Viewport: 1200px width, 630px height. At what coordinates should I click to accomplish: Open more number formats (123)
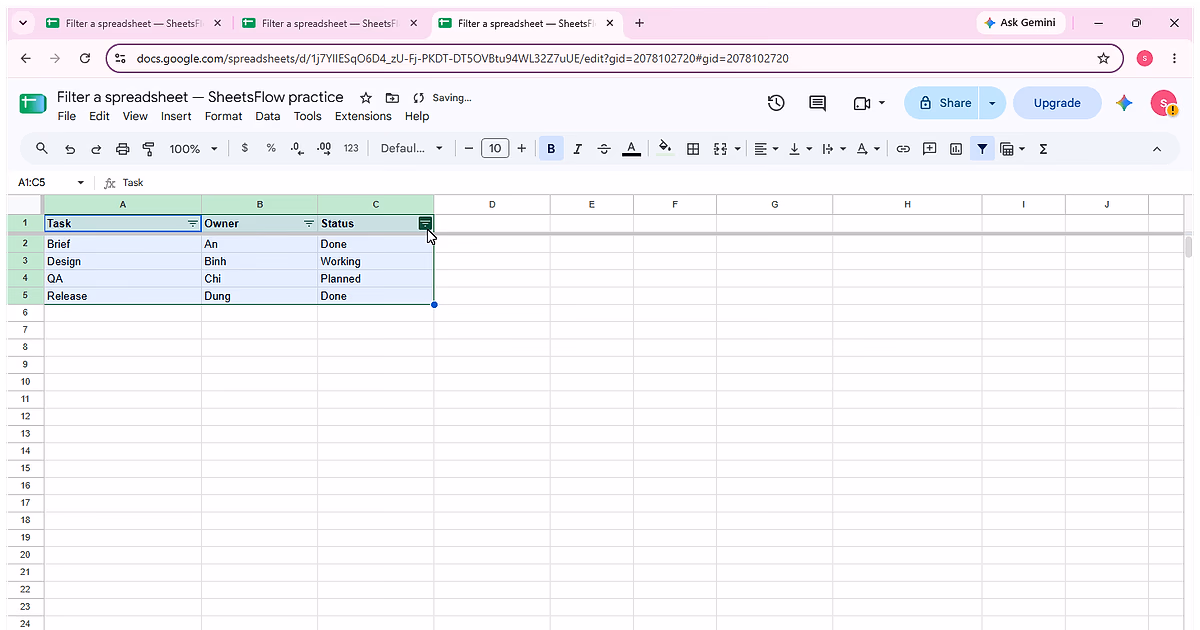click(x=351, y=148)
